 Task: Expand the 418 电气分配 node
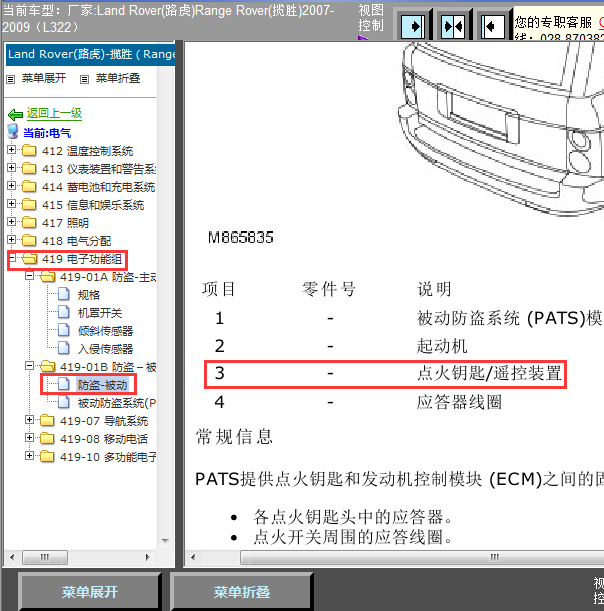(11, 239)
